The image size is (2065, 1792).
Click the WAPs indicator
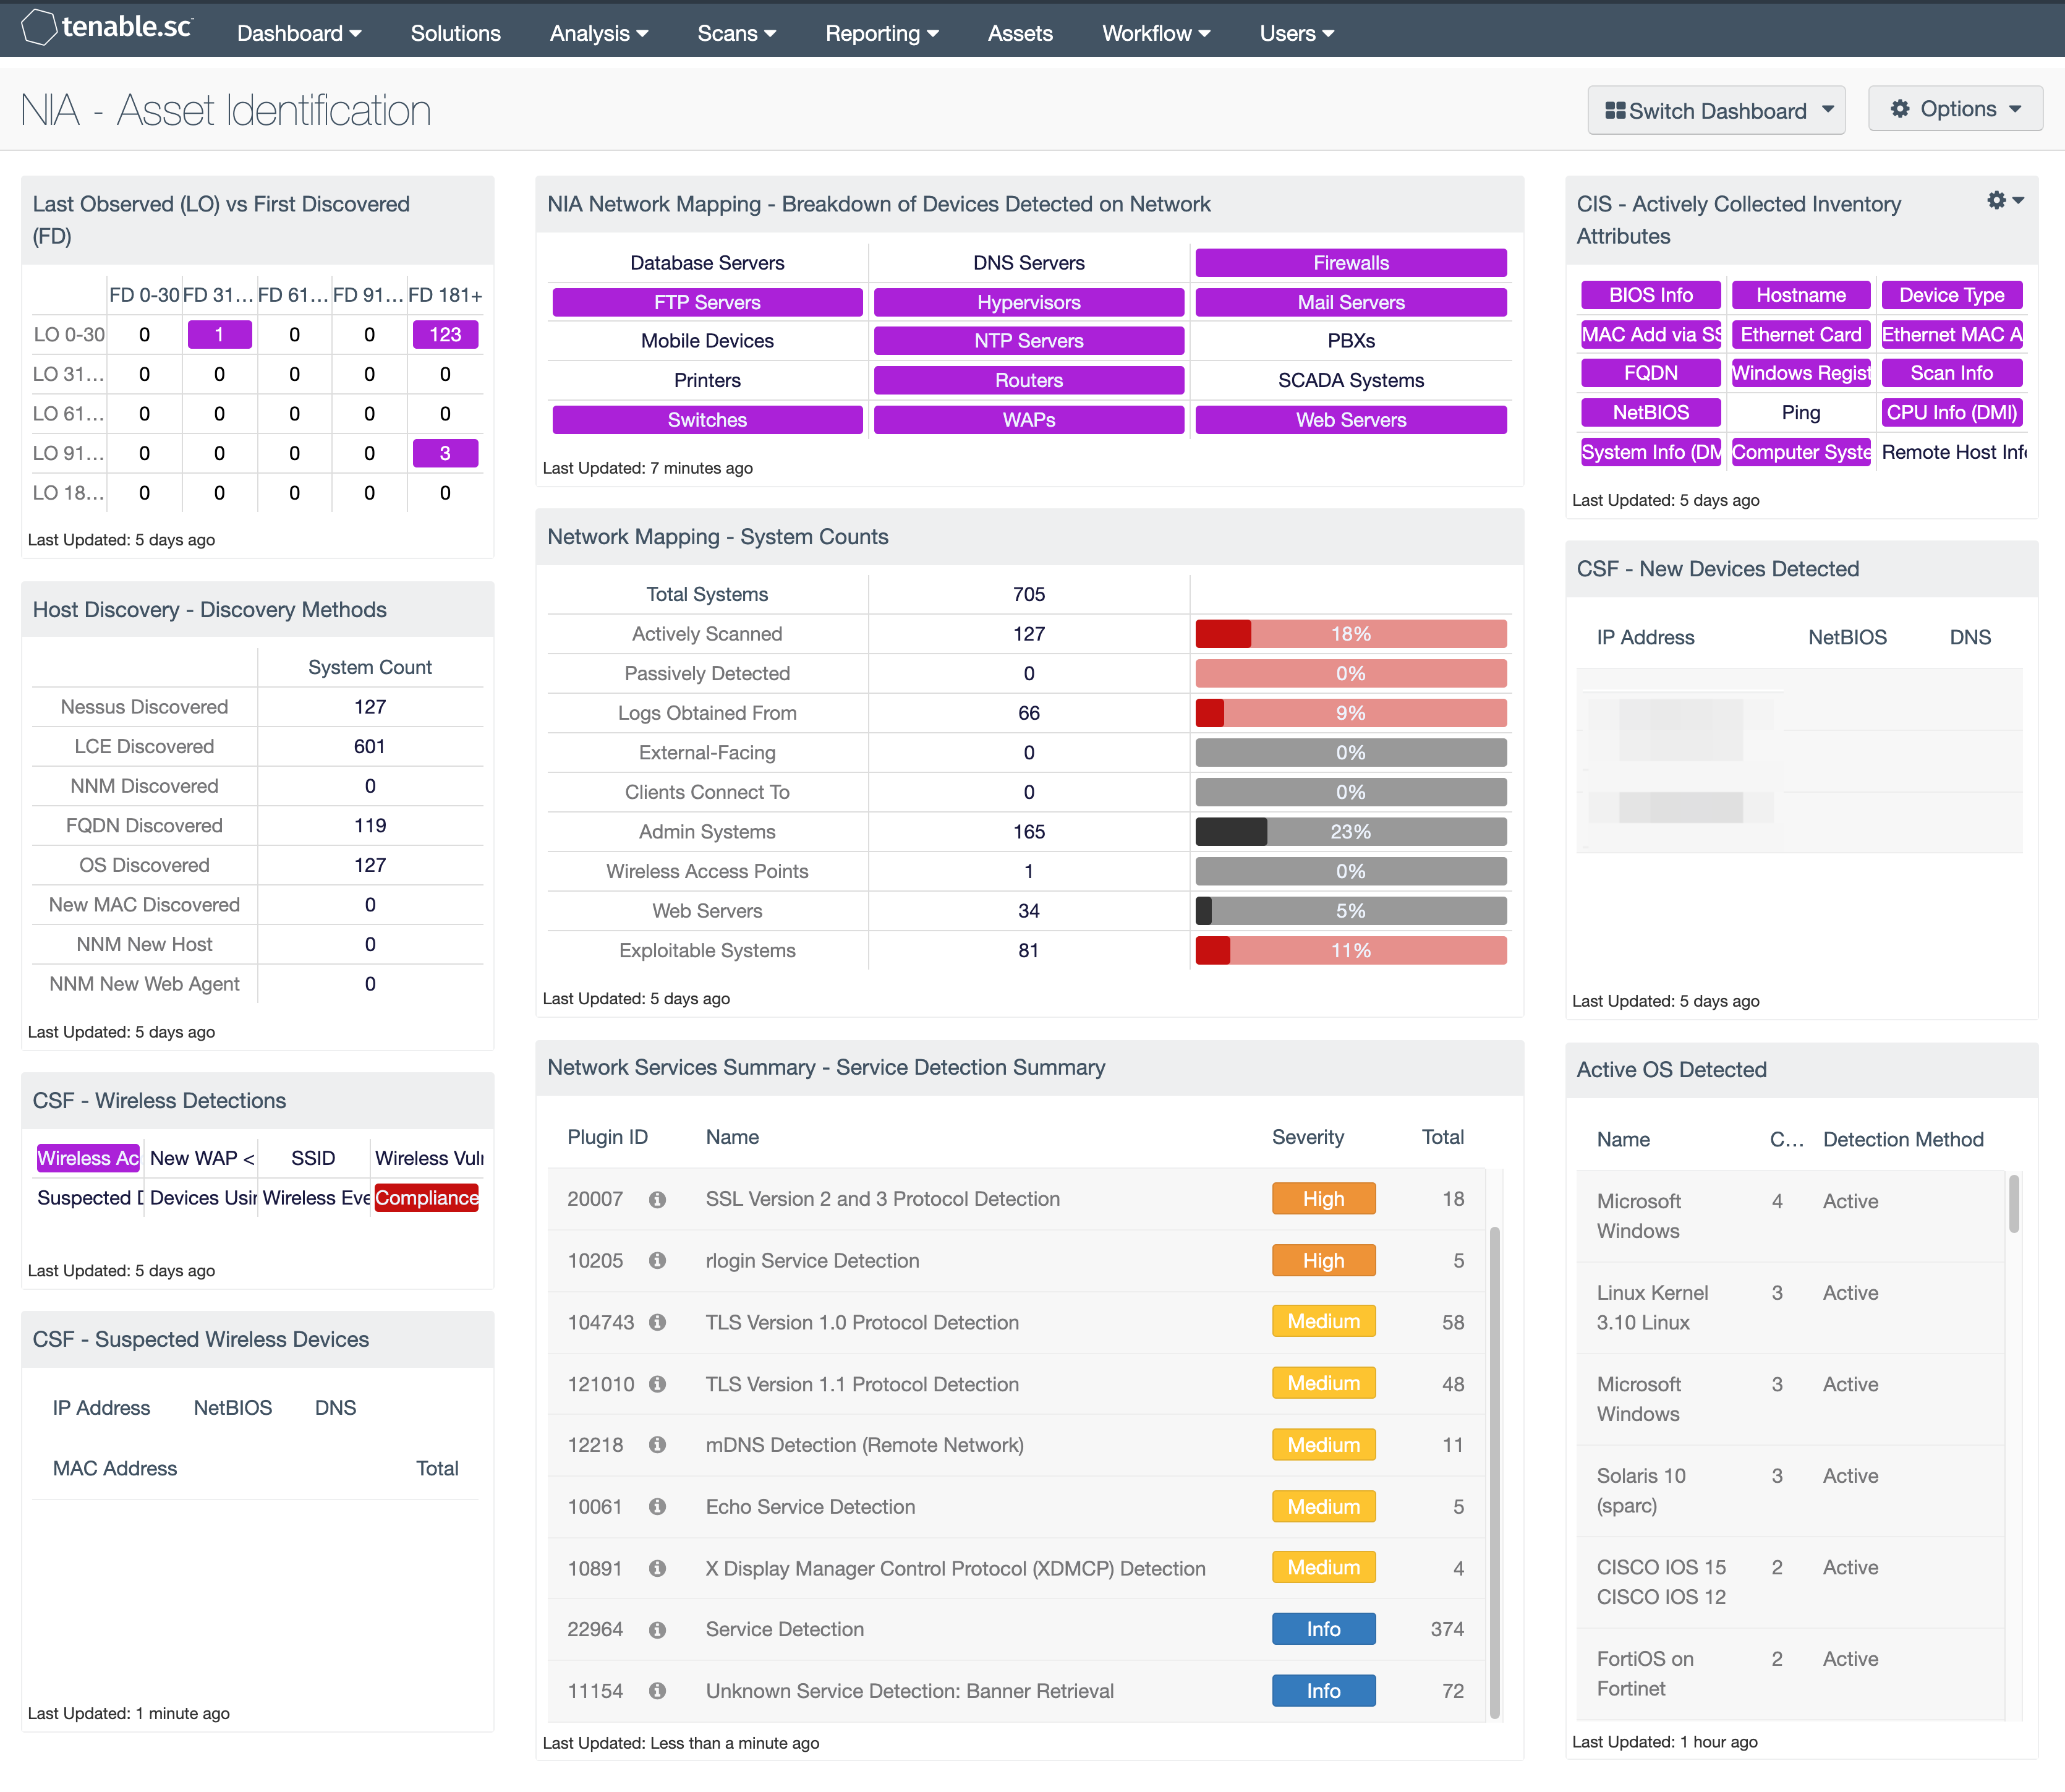point(1029,420)
